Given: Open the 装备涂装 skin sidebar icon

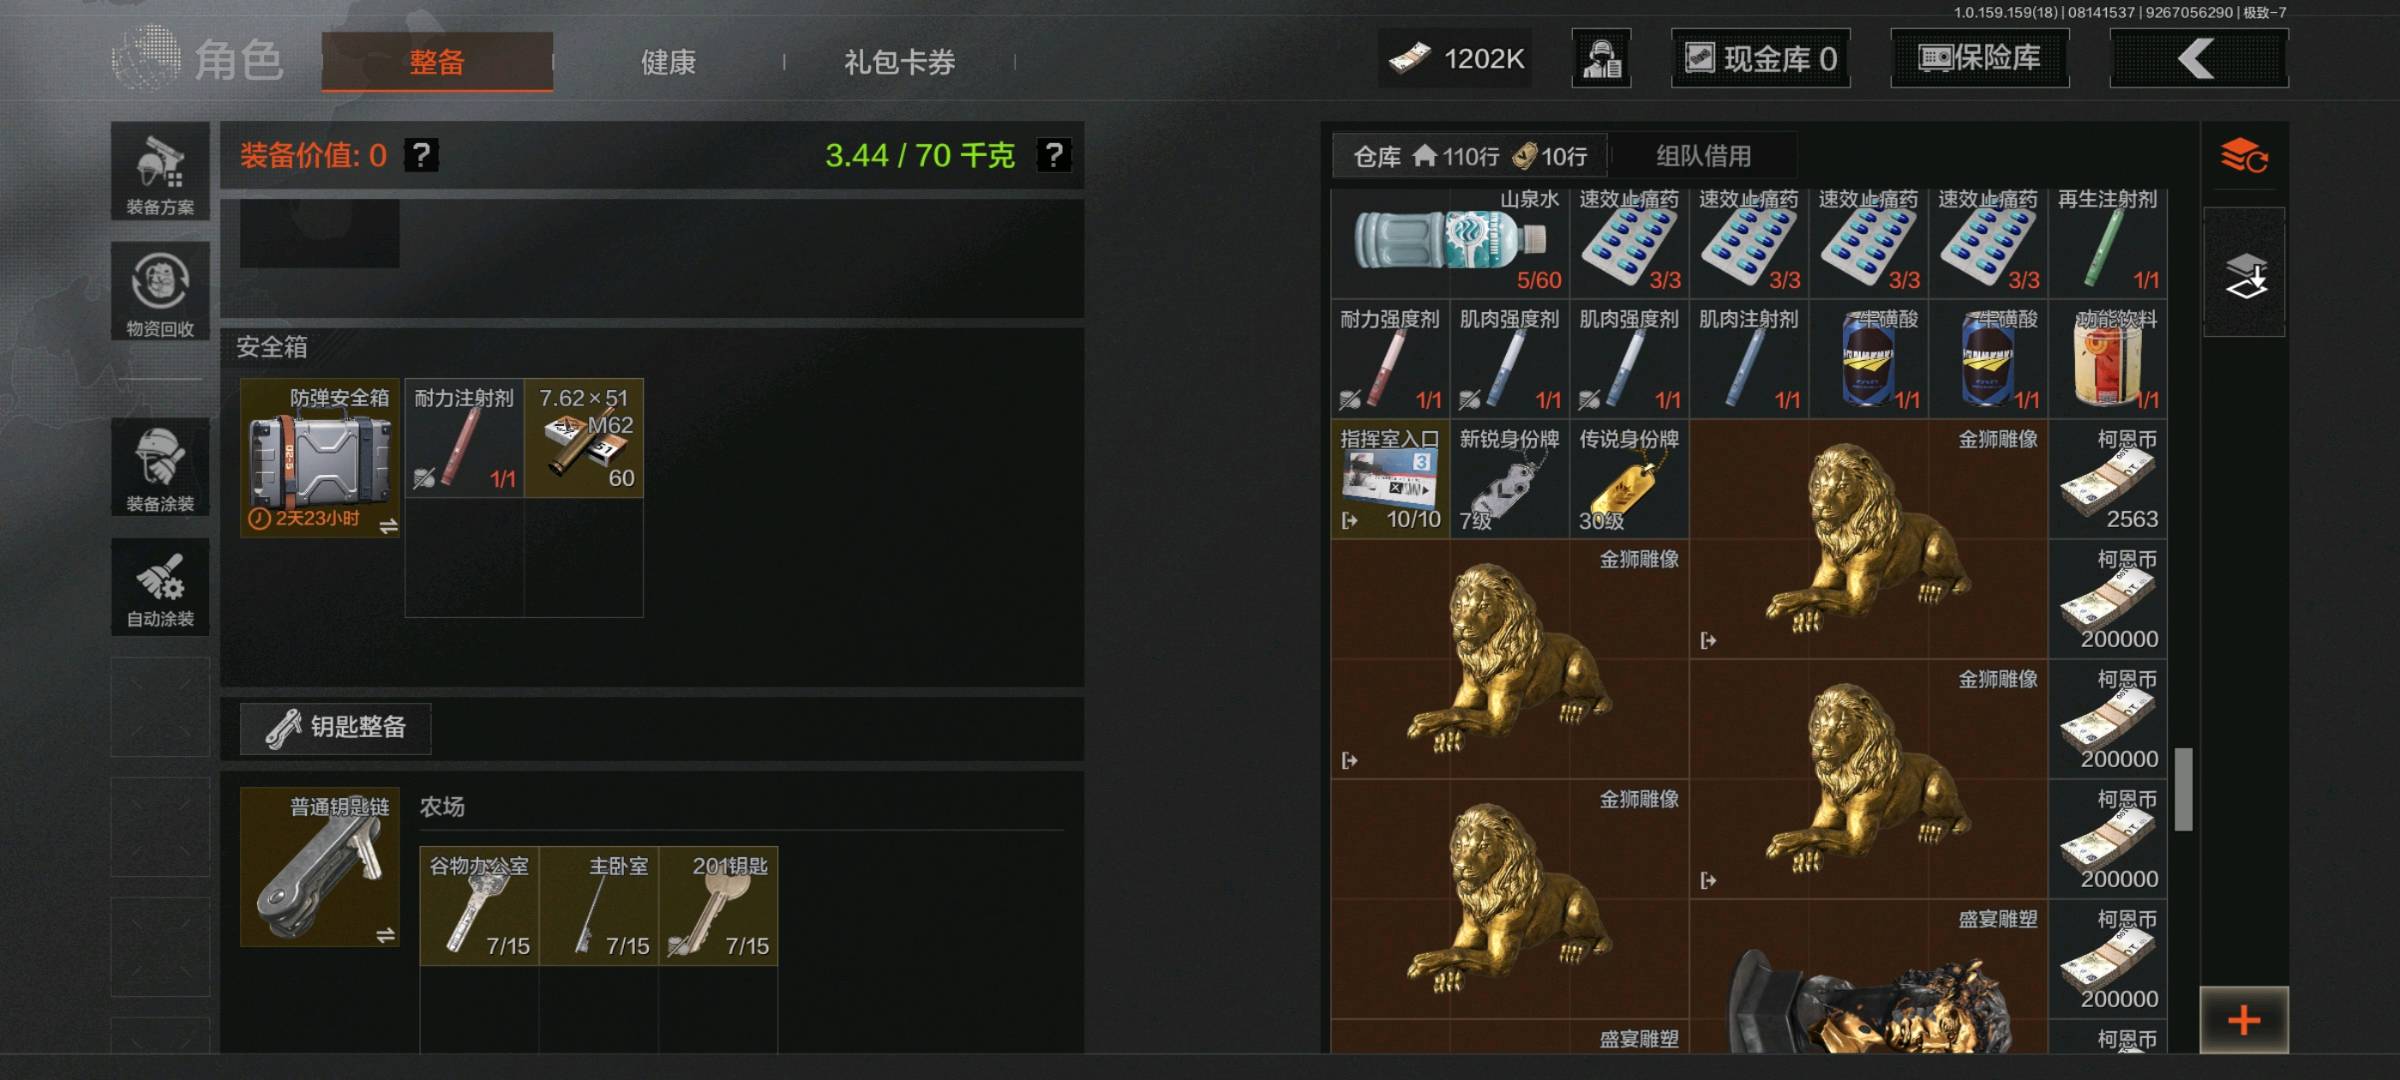Looking at the screenshot, I should [x=160, y=467].
